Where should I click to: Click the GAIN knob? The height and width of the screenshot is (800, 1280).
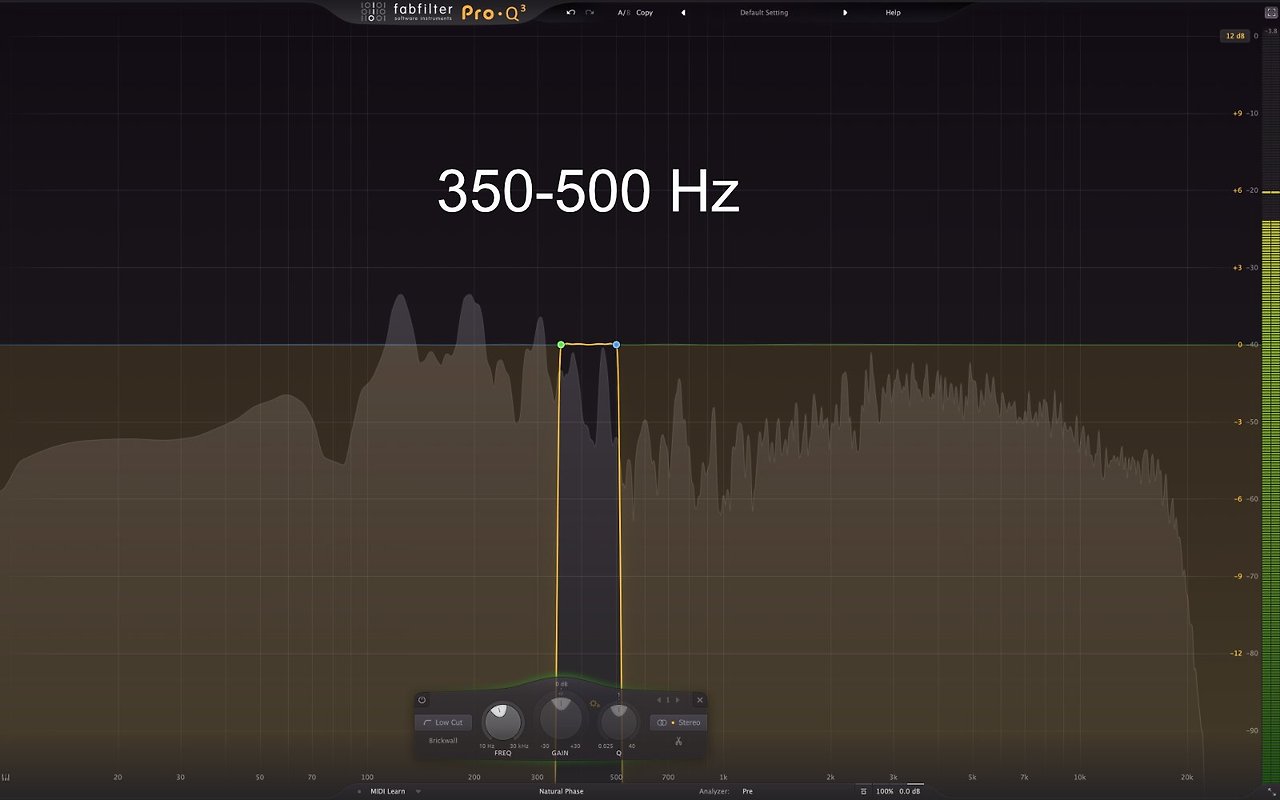pos(560,719)
